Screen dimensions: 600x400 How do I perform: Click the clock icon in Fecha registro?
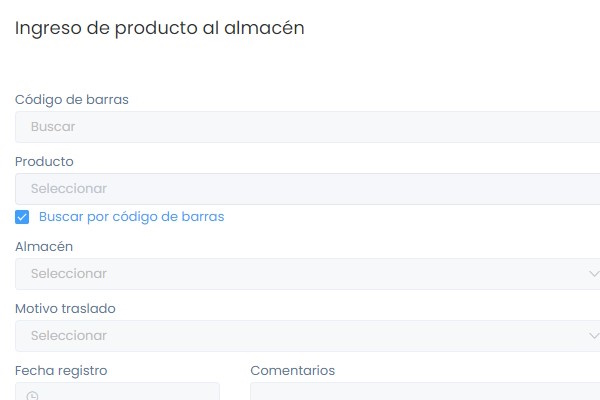tap(33, 395)
